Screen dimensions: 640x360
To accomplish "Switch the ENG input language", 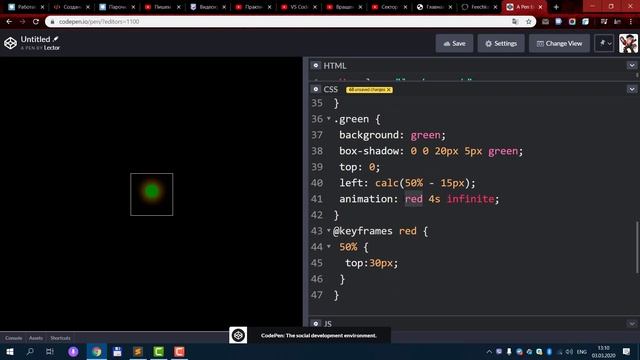I will click(582, 351).
